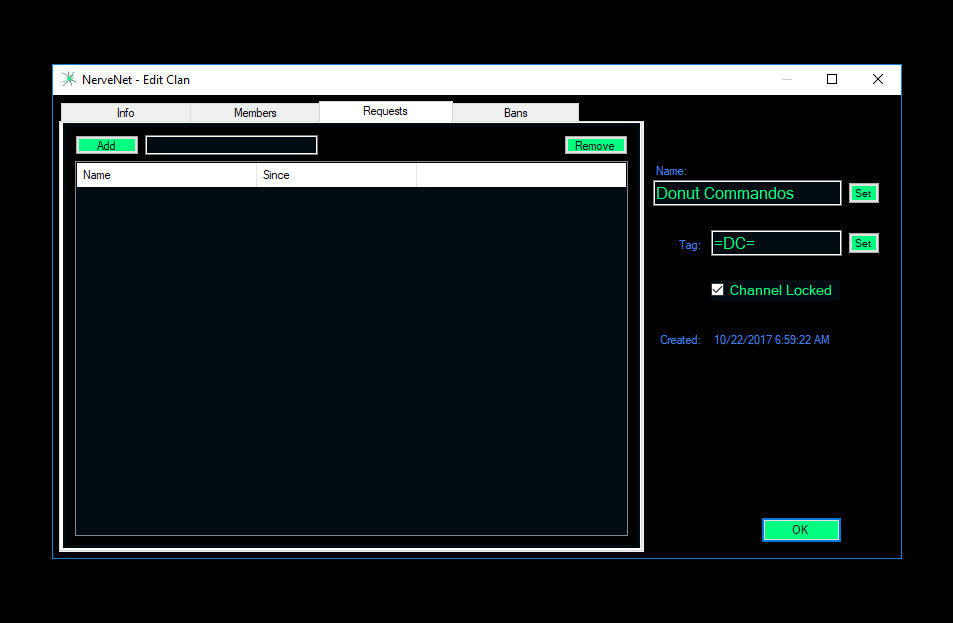Maximize the Edit Clan window

click(832, 80)
